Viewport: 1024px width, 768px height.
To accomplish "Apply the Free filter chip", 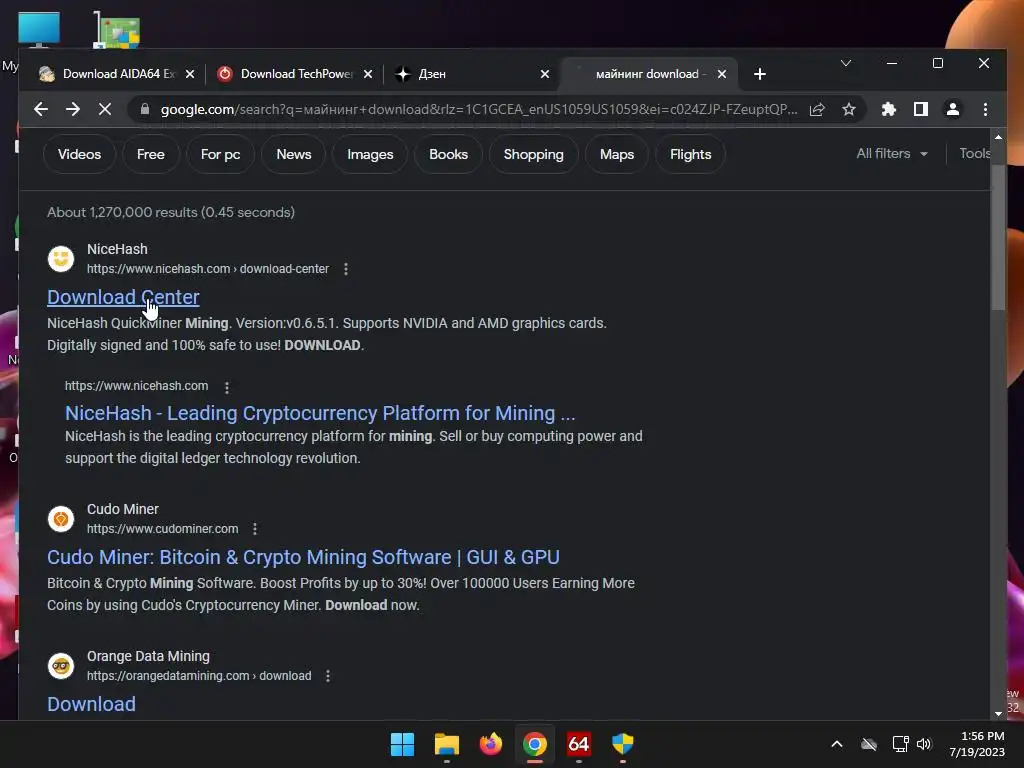I will click(150, 154).
